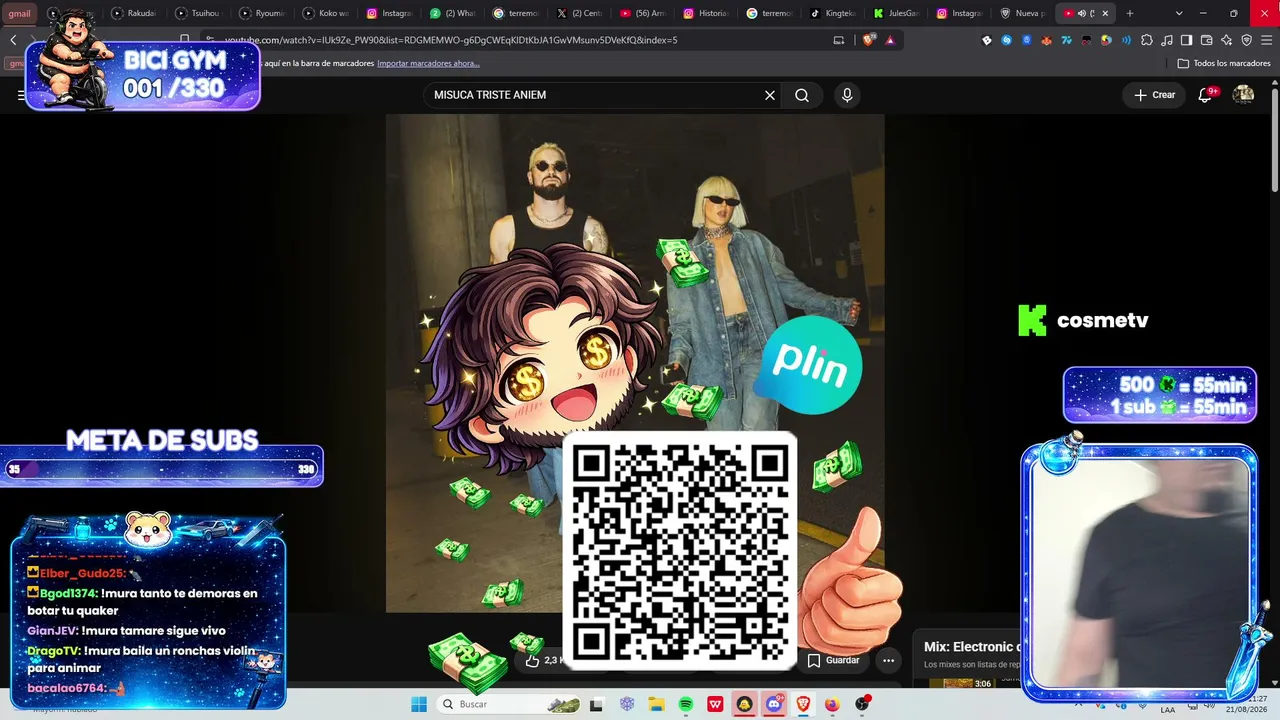Open Brave browser from the taskbar
Screen dimensions: 1280x720
803,704
